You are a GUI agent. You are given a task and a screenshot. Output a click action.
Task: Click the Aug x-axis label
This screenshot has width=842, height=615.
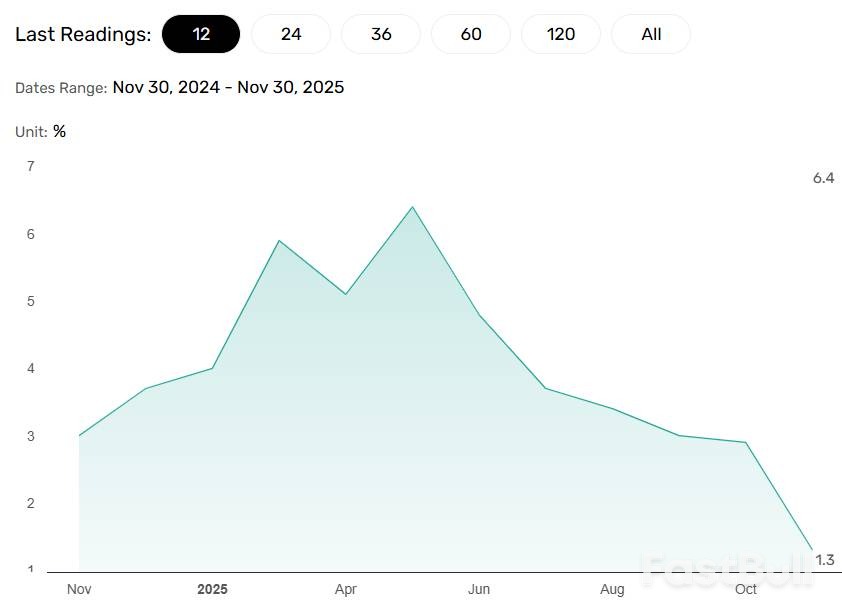613,589
